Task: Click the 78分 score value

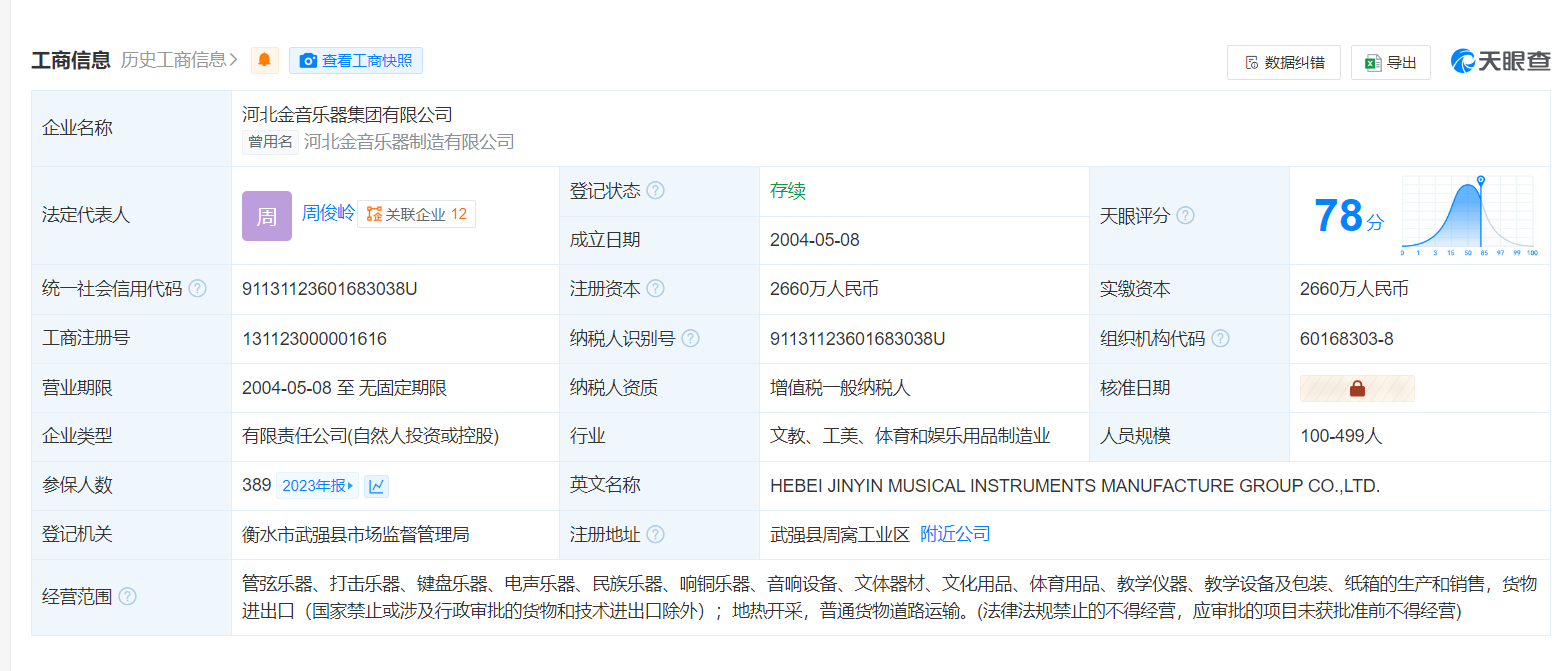Action: [x=1349, y=215]
